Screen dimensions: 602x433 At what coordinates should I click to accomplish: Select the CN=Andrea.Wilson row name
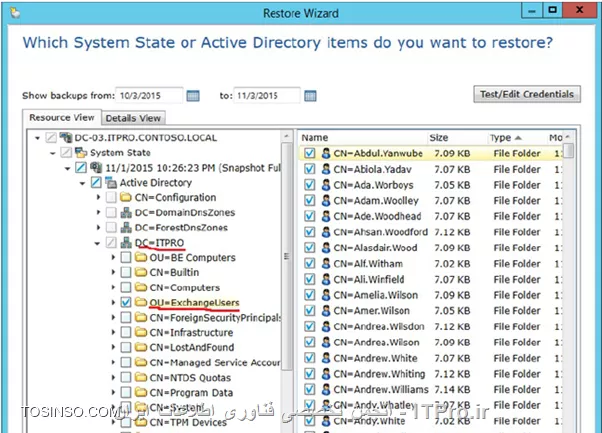pos(376,342)
